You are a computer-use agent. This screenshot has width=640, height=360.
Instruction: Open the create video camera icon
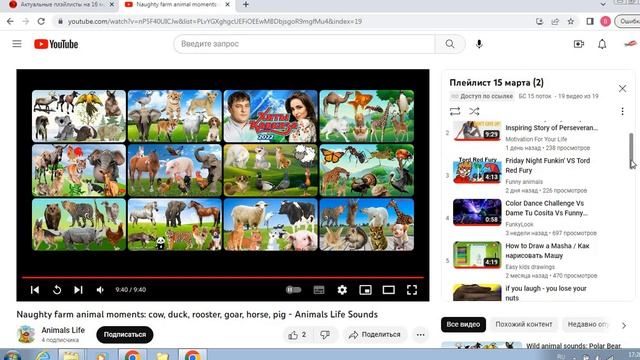[x=579, y=44]
